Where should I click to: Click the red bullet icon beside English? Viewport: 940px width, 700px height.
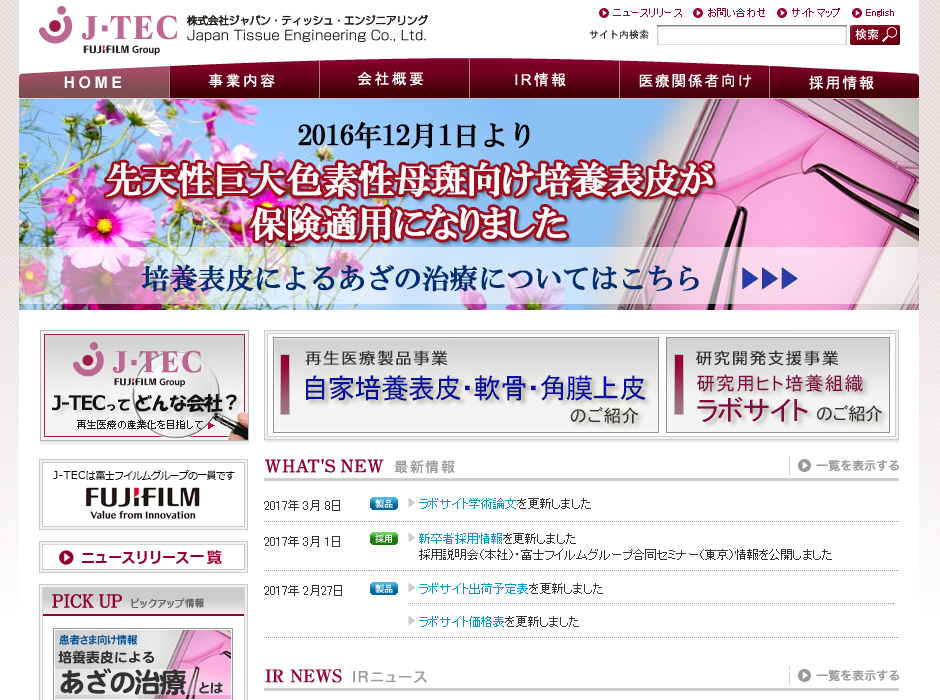coord(857,13)
